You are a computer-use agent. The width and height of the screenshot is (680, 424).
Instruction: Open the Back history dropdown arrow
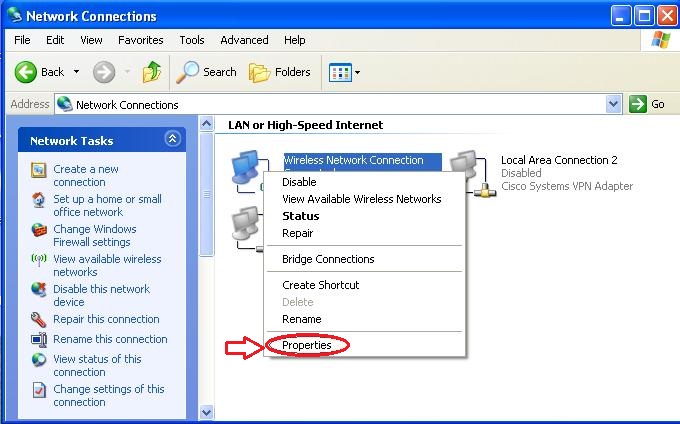pyautogui.click(x=76, y=72)
